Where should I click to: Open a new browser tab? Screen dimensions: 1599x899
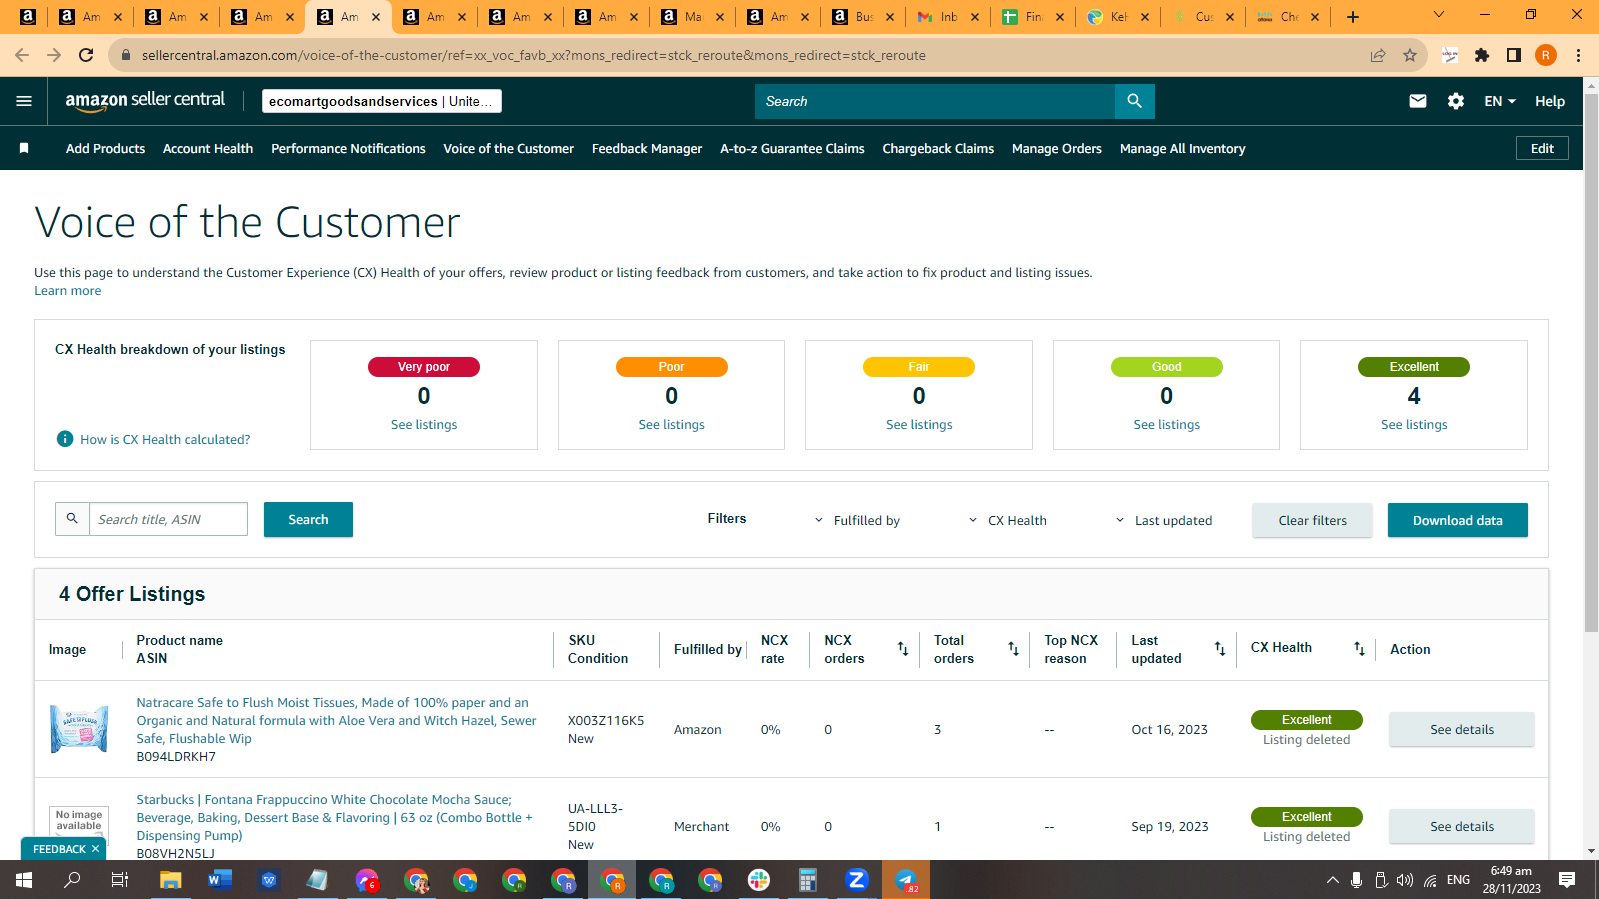pos(1353,17)
